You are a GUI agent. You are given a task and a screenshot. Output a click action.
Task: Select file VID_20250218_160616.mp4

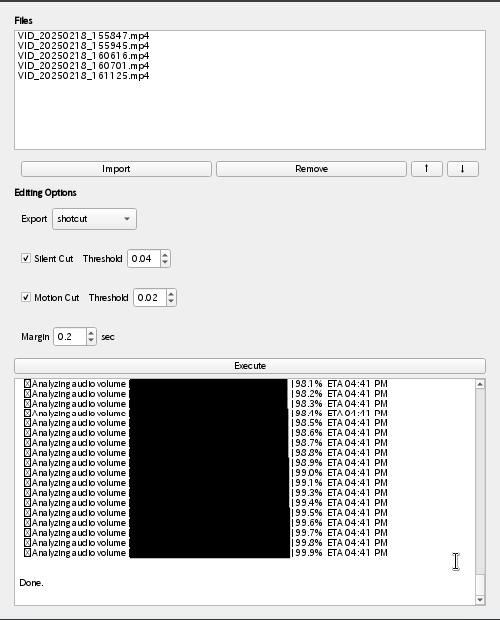pos(83,56)
